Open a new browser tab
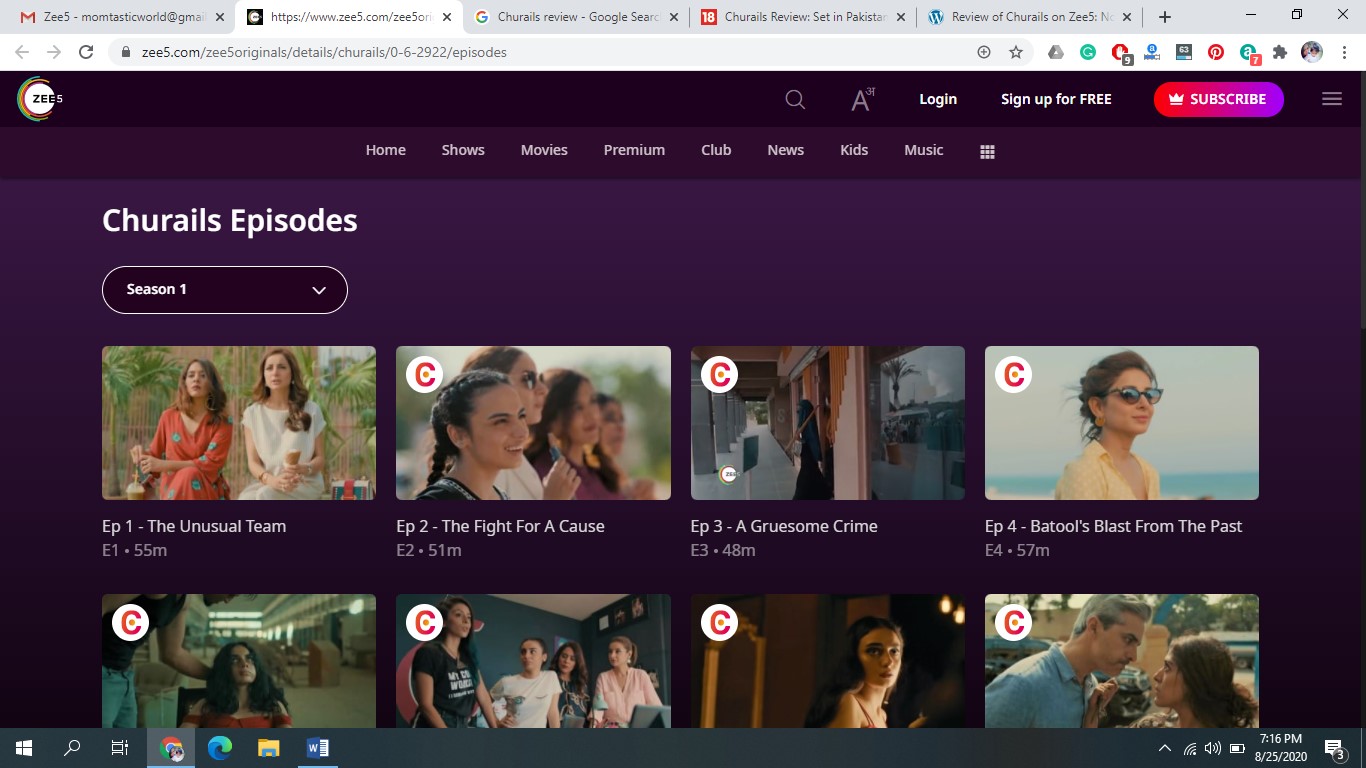The image size is (1366, 768). point(1165,17)
